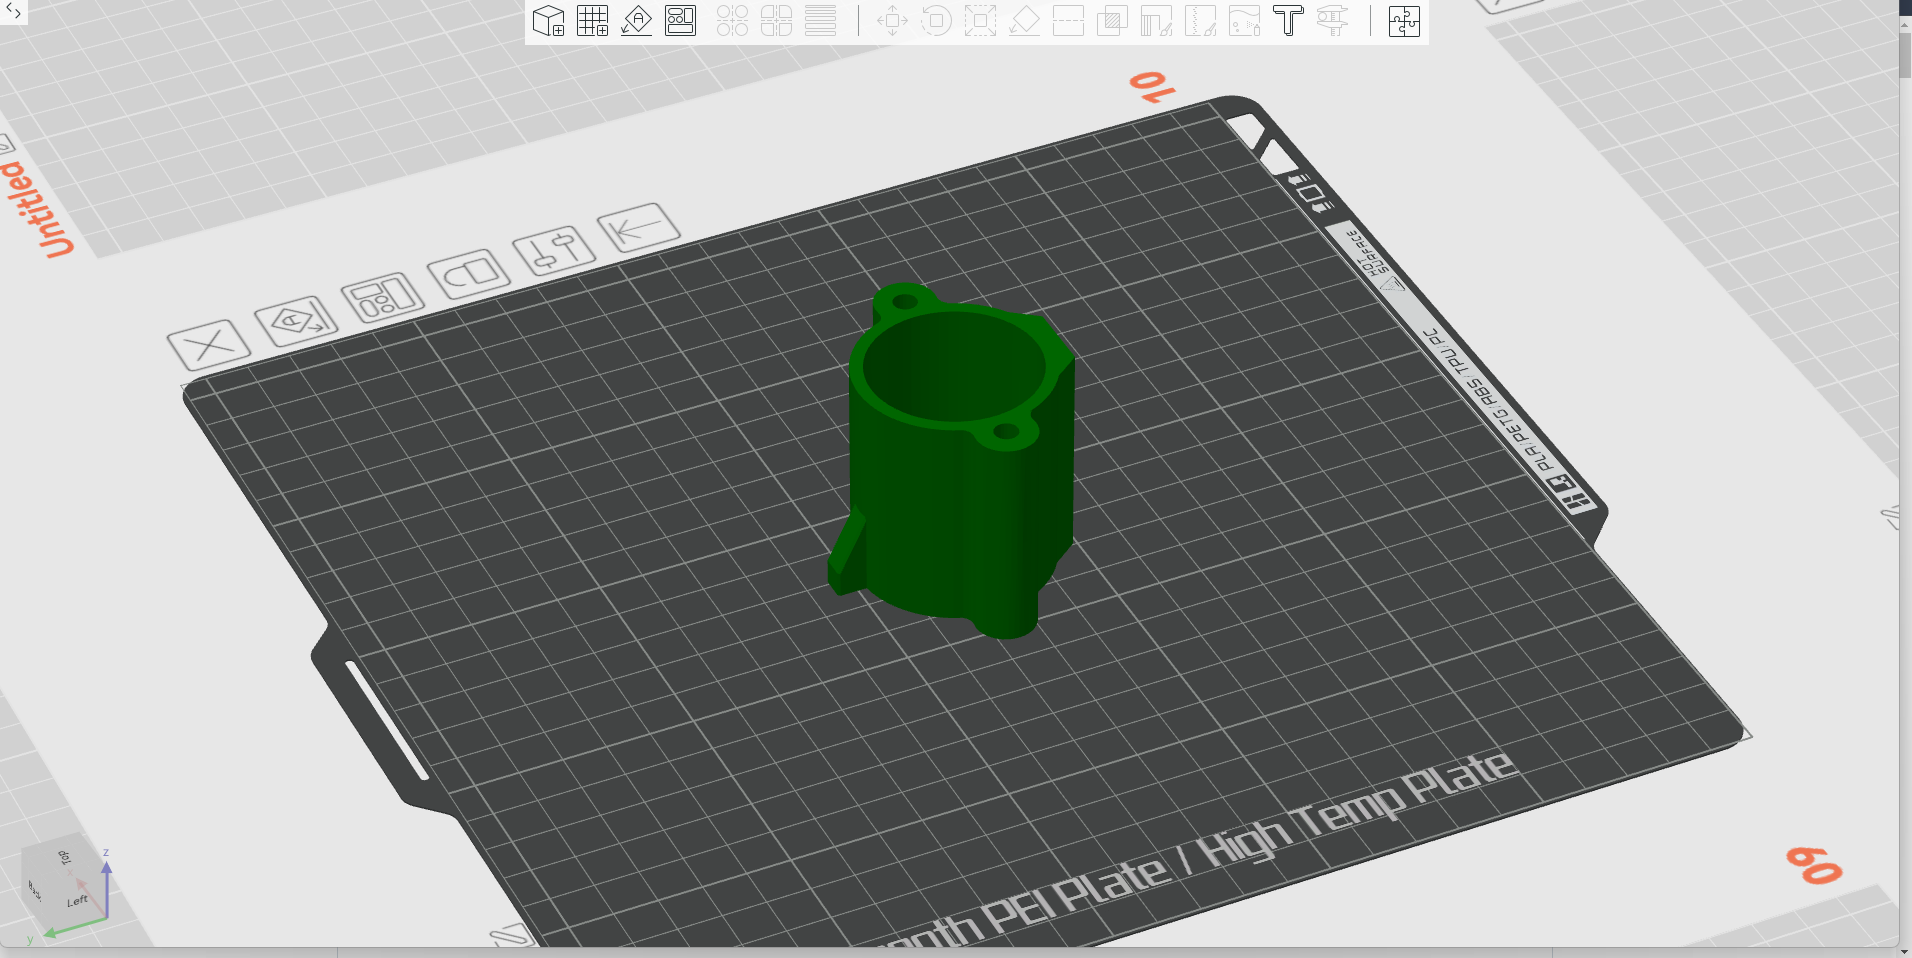
Task: Click the Add model cube icon
Action: pyautogui.click(x=548, y=21)
